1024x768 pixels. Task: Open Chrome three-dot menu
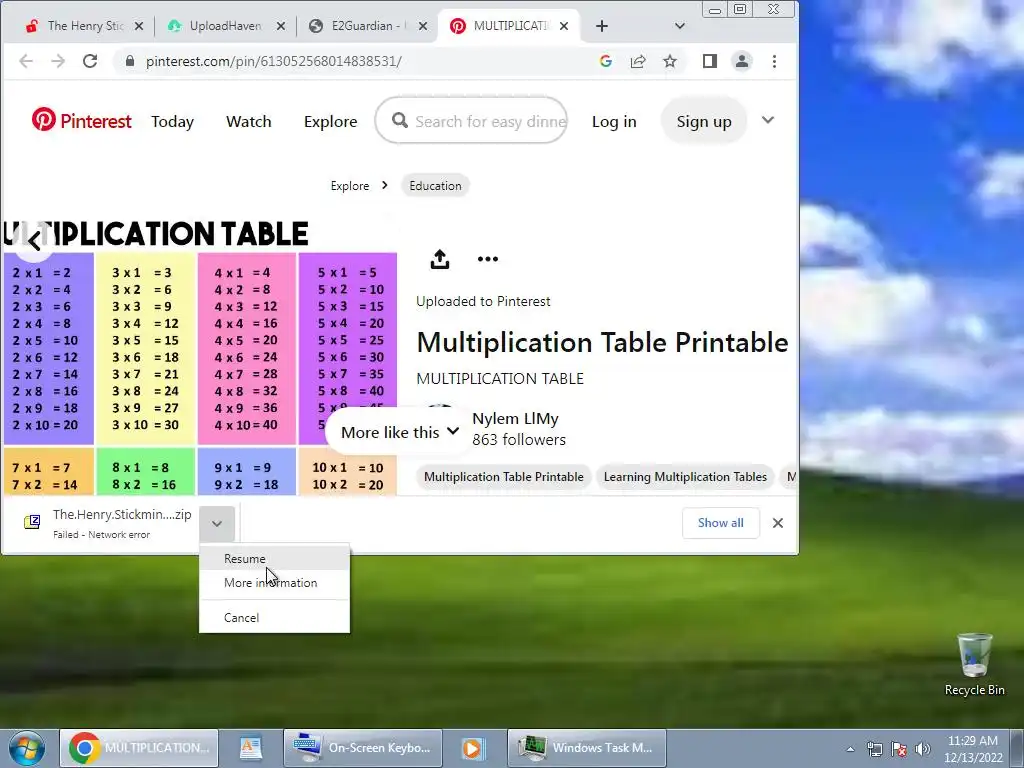(774, 61)
